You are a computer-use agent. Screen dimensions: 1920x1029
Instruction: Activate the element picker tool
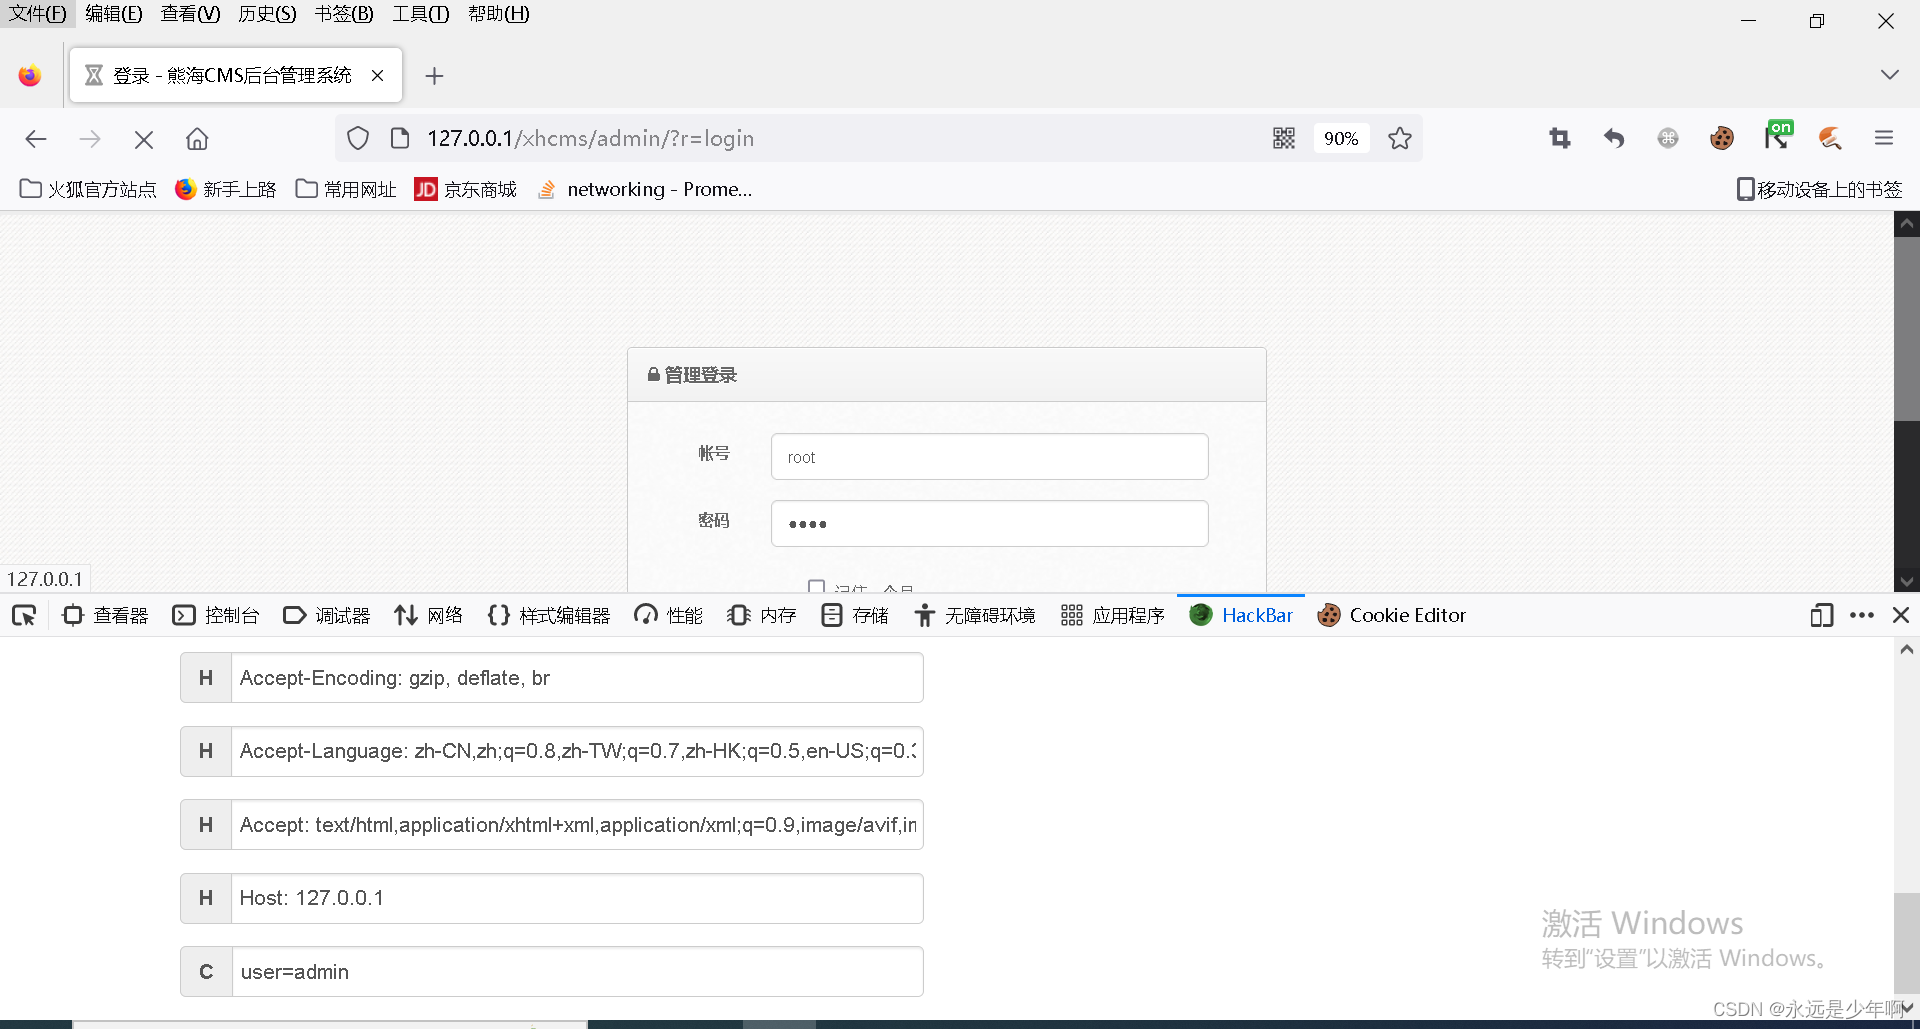click(24, 615)
